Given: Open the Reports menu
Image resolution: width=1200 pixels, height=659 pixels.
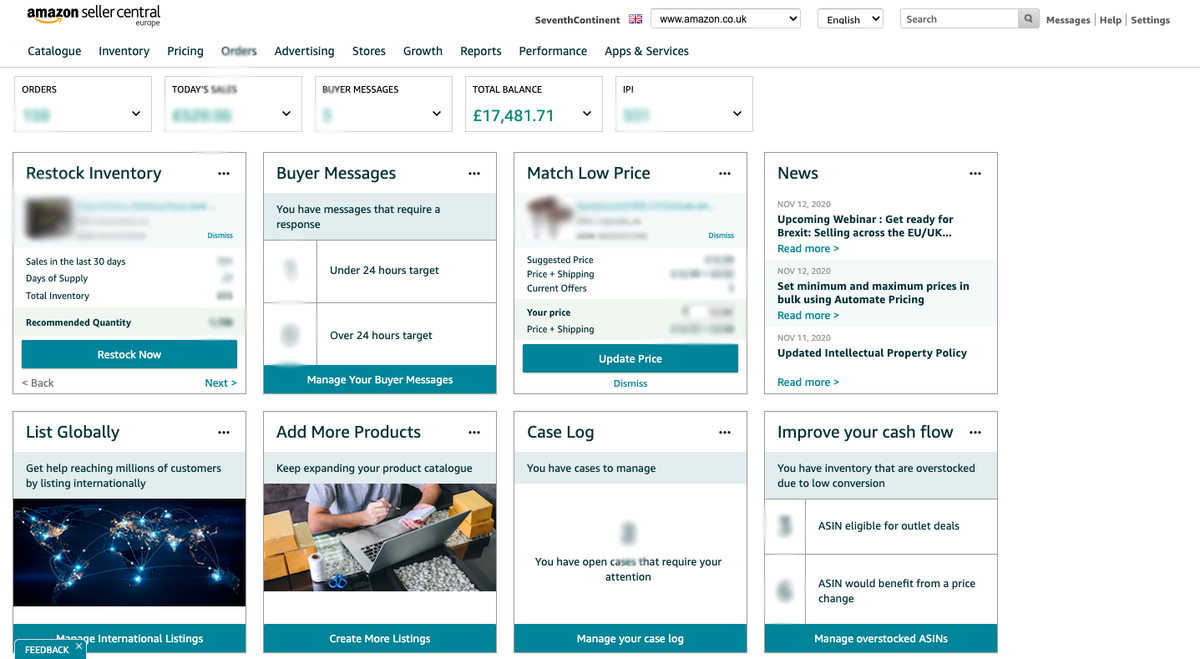Looking at the screenshot, I should [x=481, y=51].
